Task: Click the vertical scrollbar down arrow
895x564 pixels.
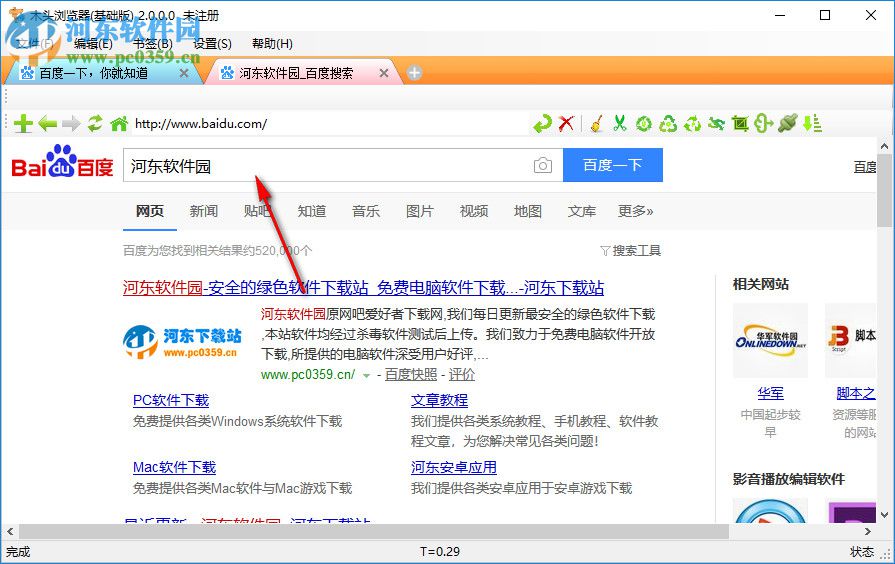Action: pos(885,515)
